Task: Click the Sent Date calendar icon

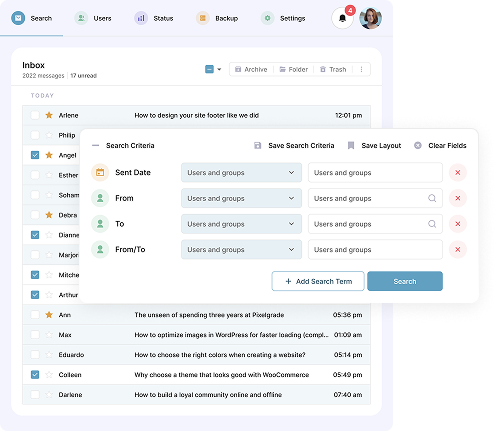Action: (x=100, y=173)
